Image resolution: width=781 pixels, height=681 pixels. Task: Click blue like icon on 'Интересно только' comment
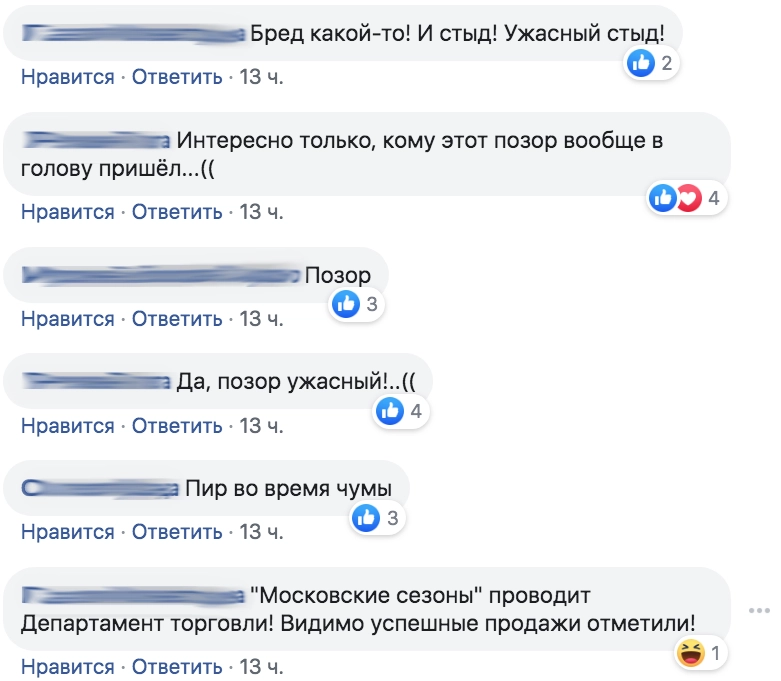(x=663, y=198)
